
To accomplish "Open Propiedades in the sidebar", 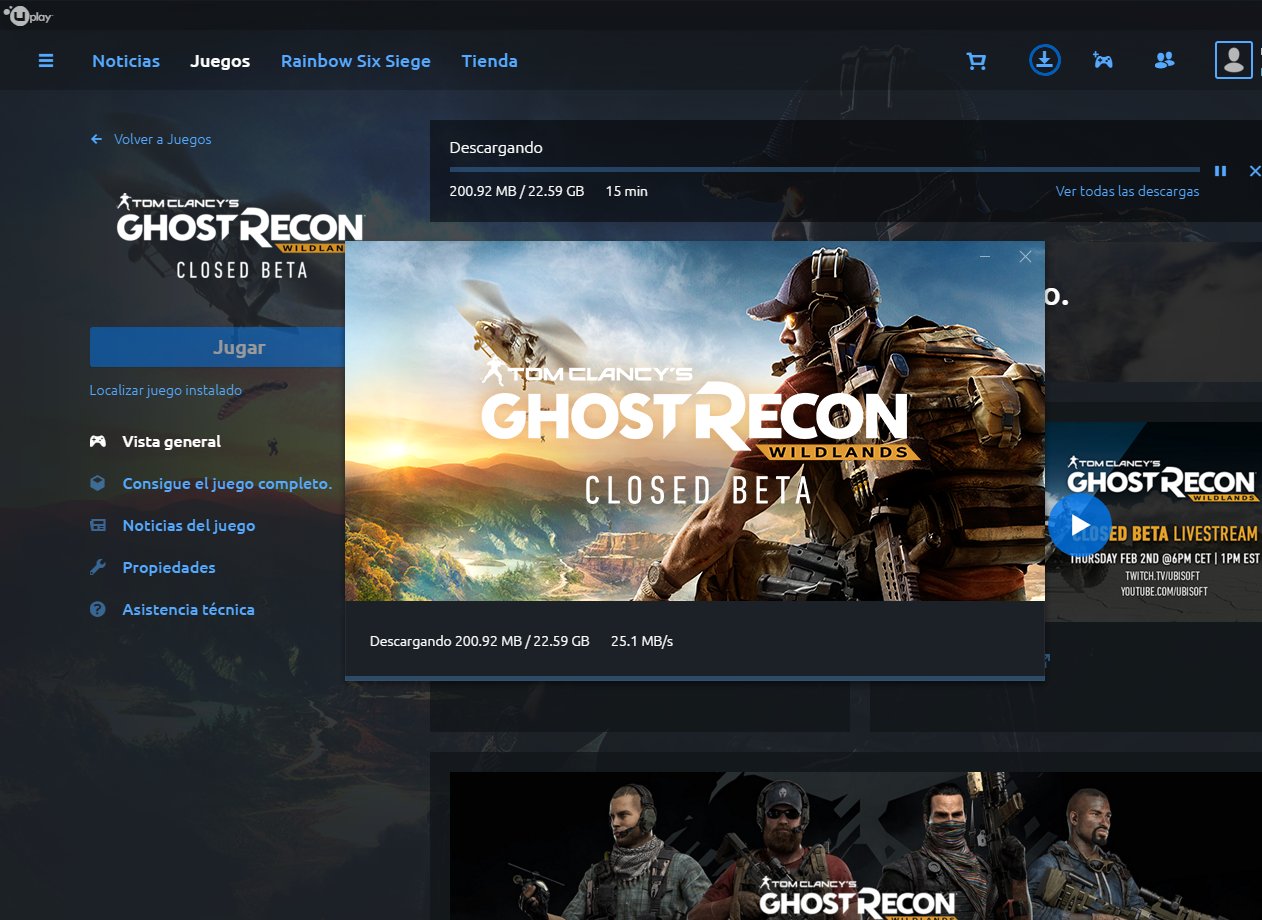I will pos(169,567).
